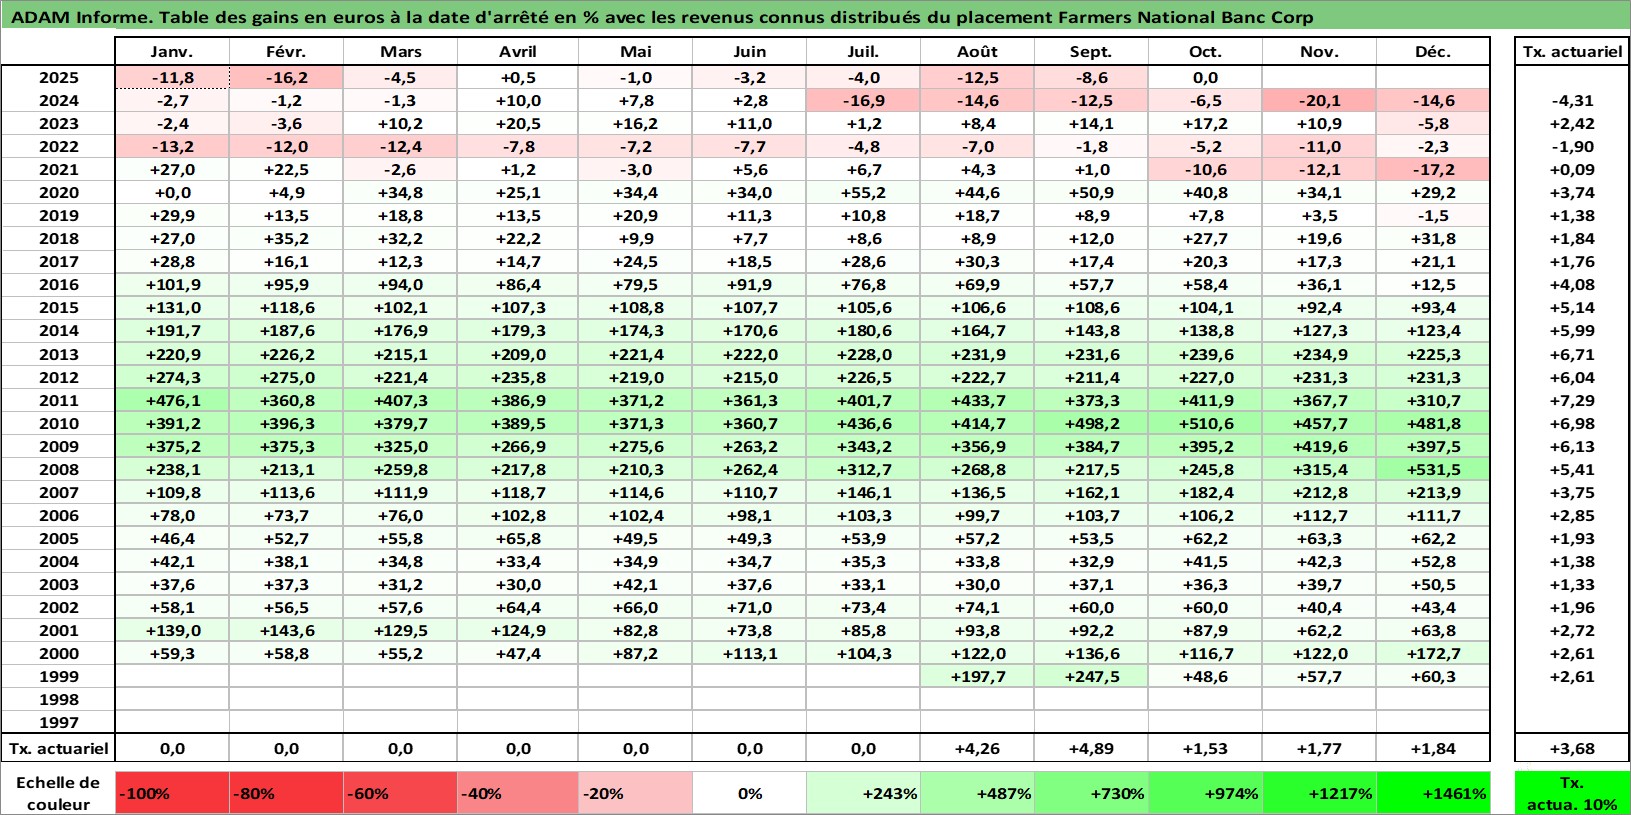Click the 1999 year row label
The width and height of the screenshot is (1631, 815).
point(58,676)
